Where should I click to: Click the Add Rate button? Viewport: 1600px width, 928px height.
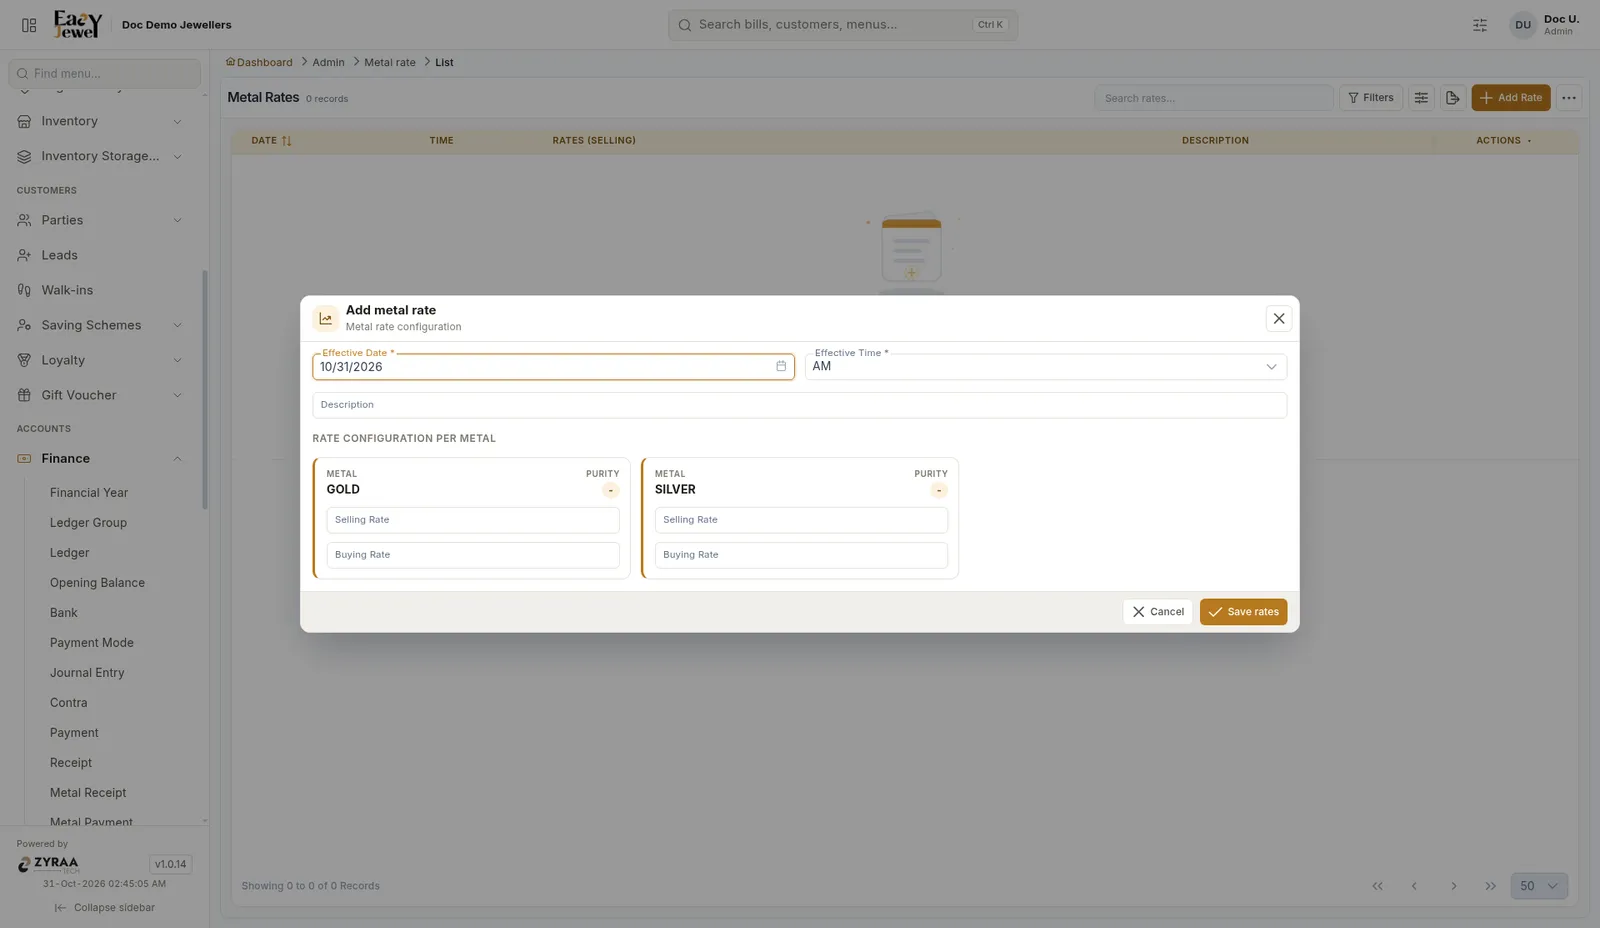(x=1510, y=98)
